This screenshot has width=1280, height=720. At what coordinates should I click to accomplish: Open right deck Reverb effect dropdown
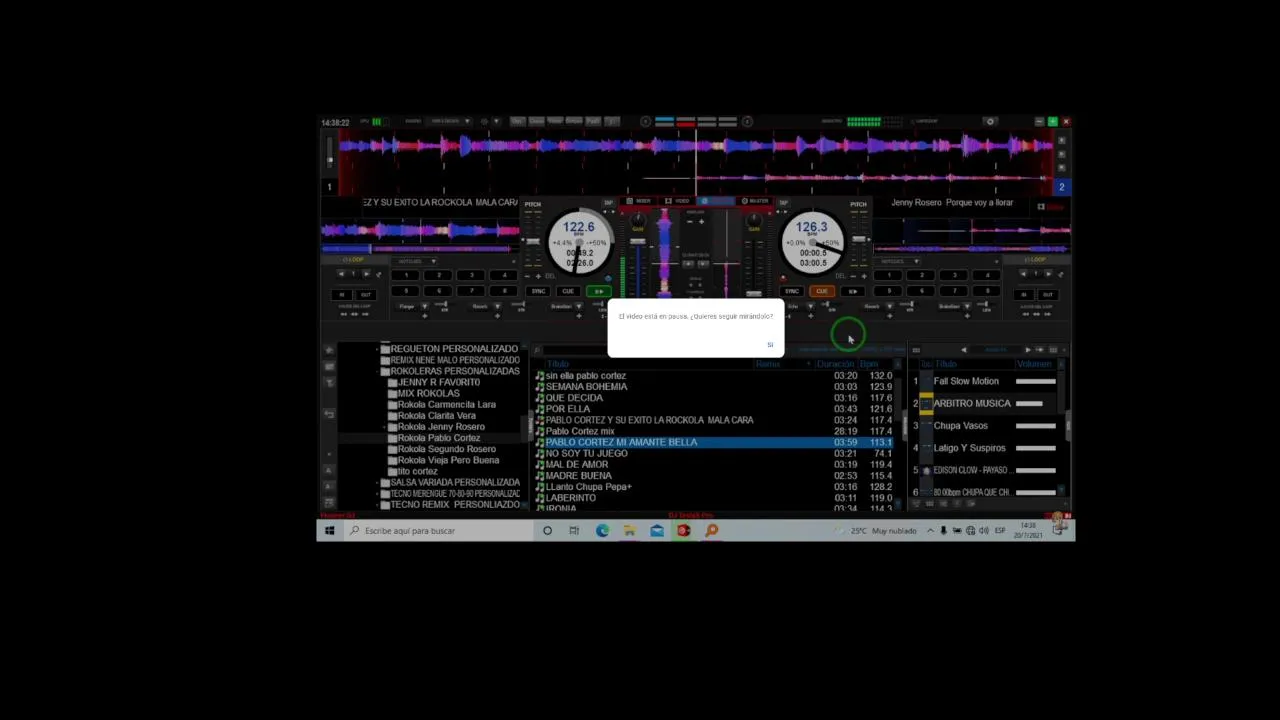point(890,307)
